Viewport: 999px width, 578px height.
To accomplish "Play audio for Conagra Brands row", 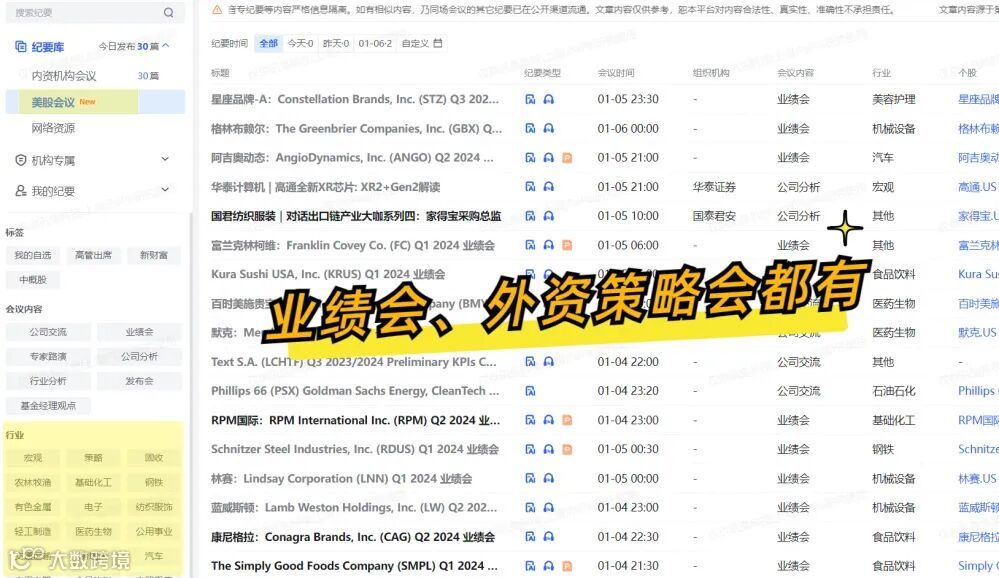I will (x=549, y=537).
